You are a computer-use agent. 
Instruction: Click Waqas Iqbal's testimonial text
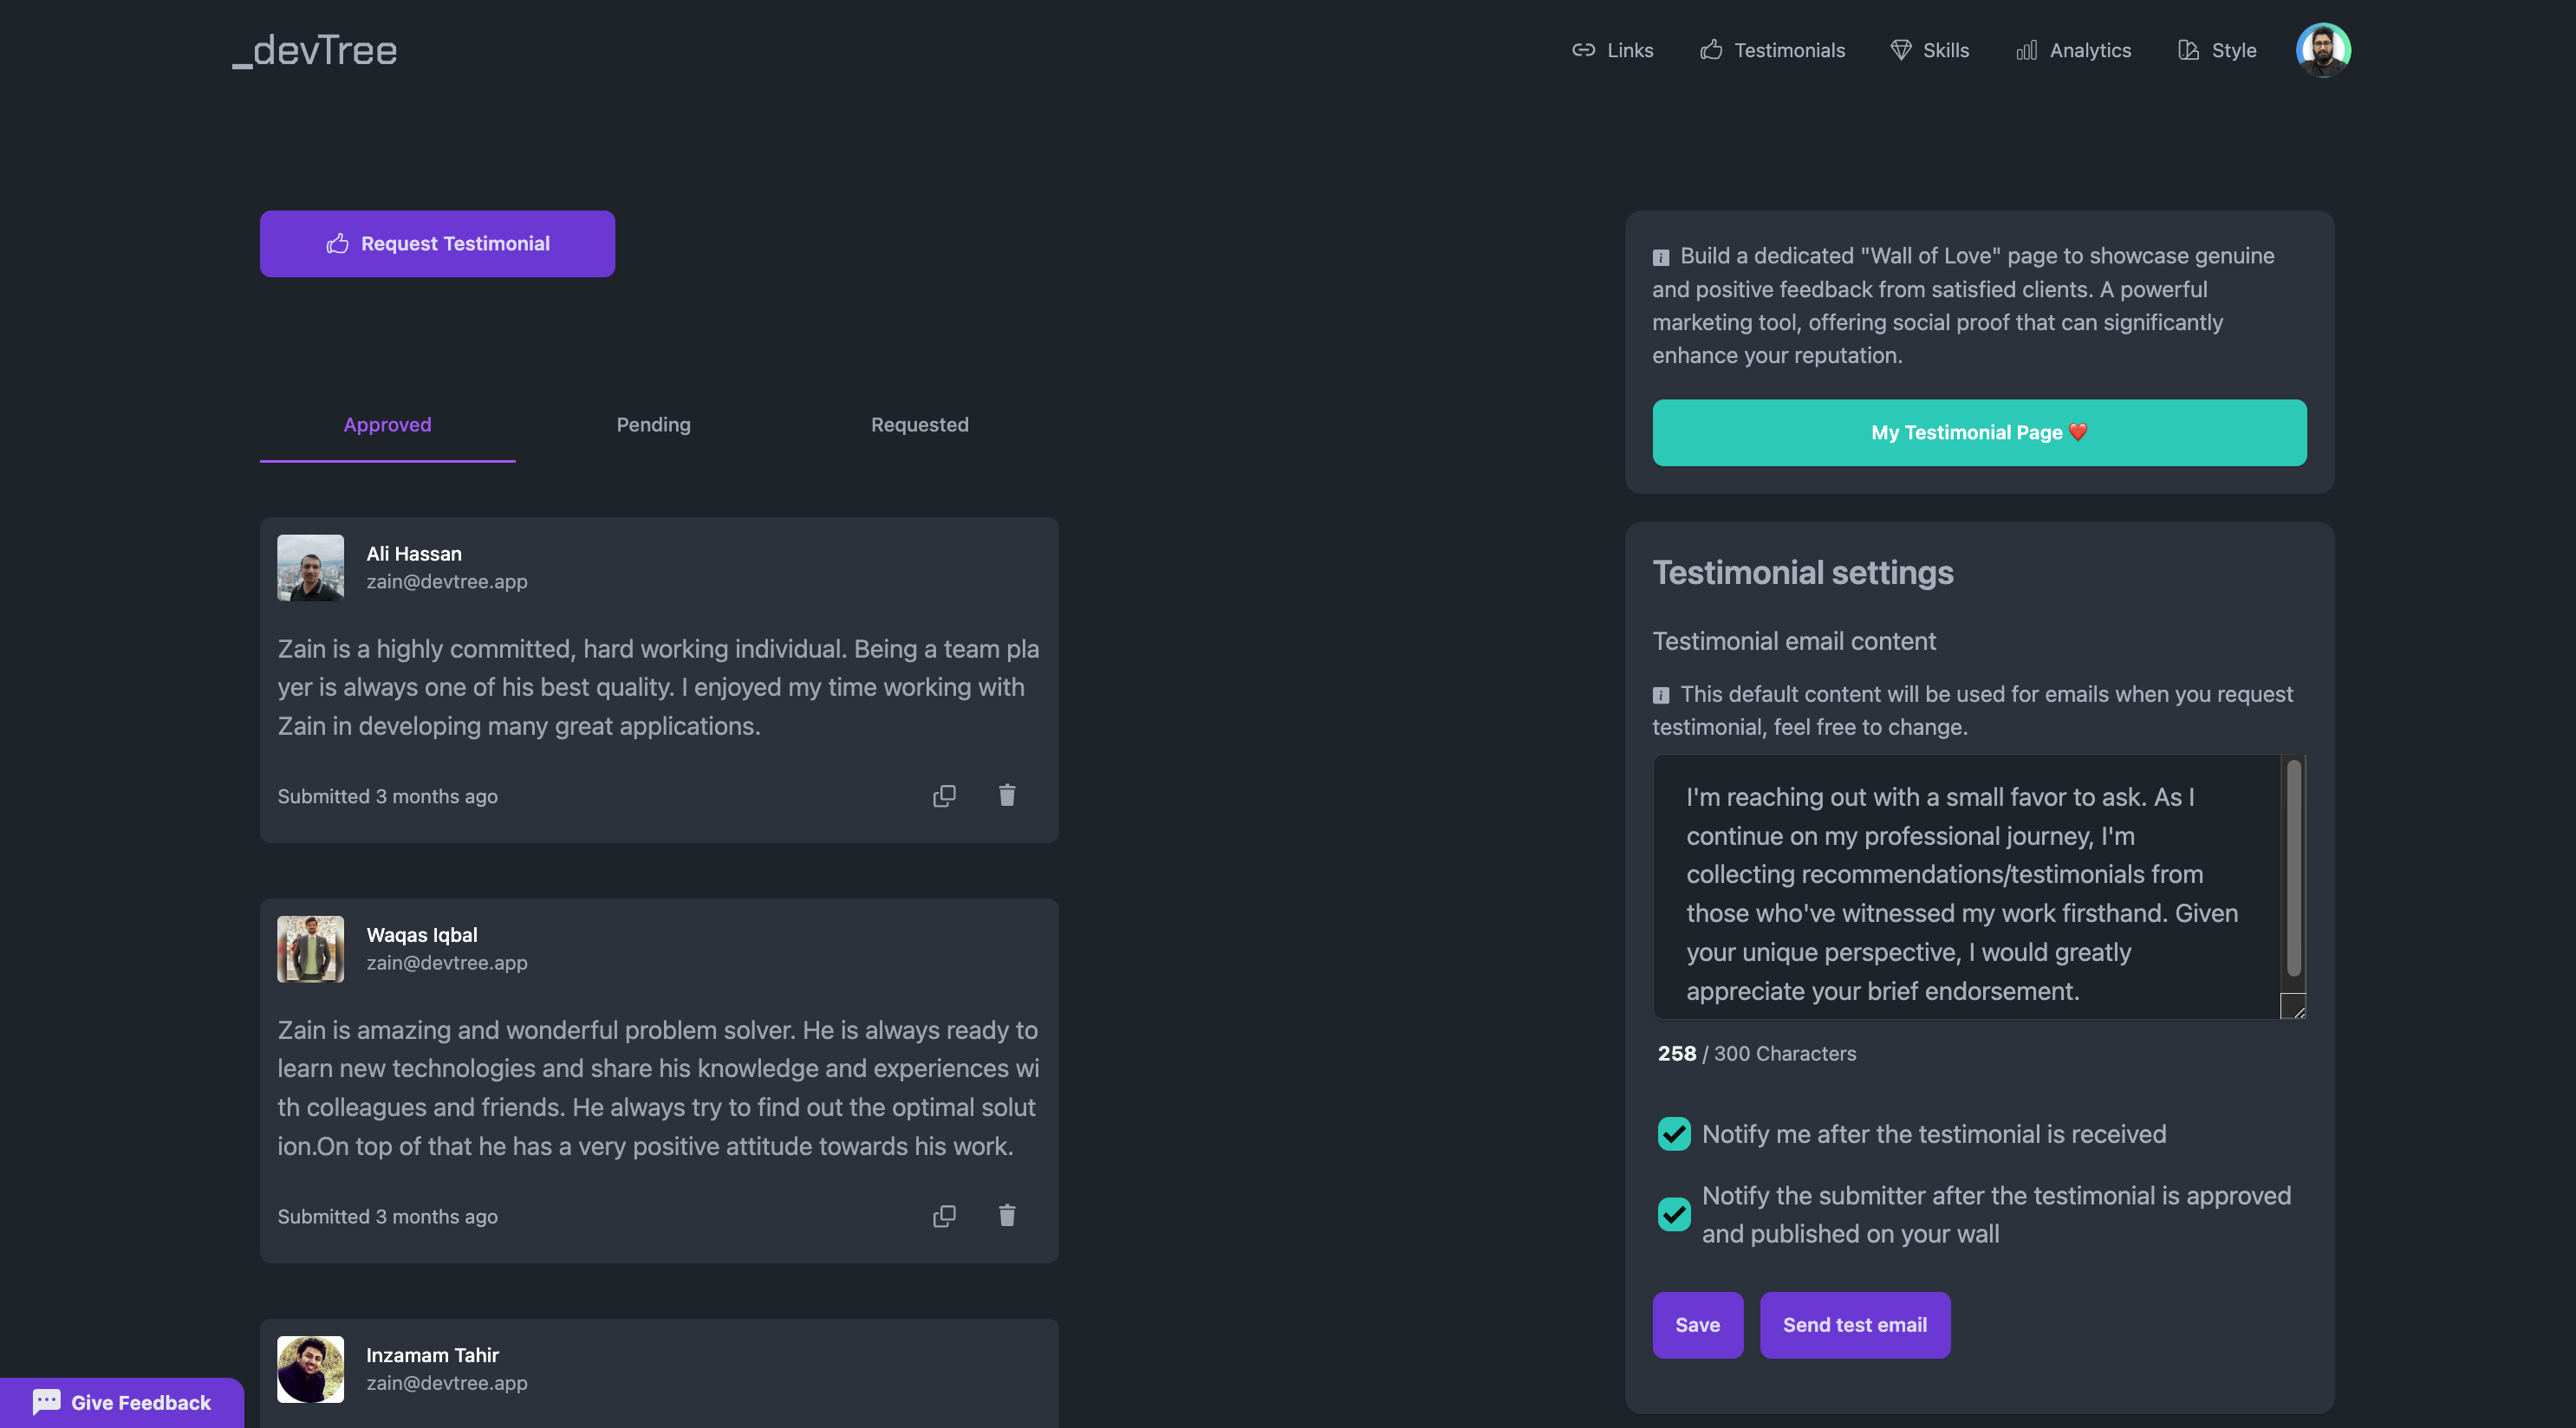pos(658,1087)
